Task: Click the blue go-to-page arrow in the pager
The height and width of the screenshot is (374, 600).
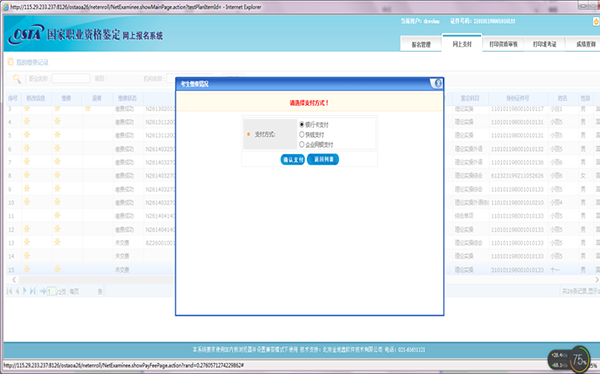Action: (43, 291)
